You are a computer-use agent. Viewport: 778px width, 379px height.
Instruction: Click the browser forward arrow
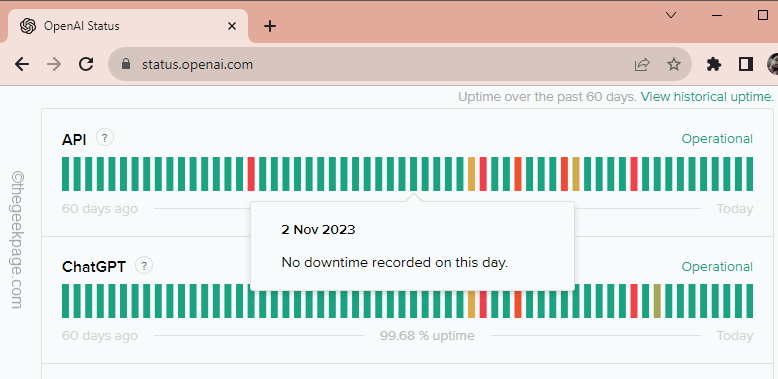(x=54, y=64)
